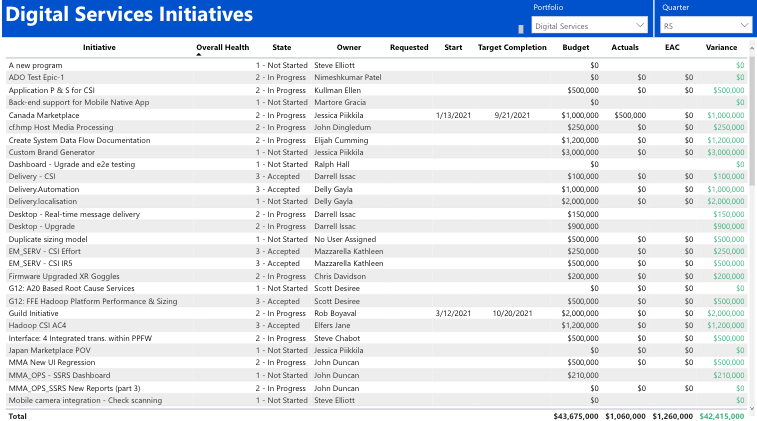Click Custom Brand Generator variance $3,000,000
This screenshot has height=421, width=757.
726,152
